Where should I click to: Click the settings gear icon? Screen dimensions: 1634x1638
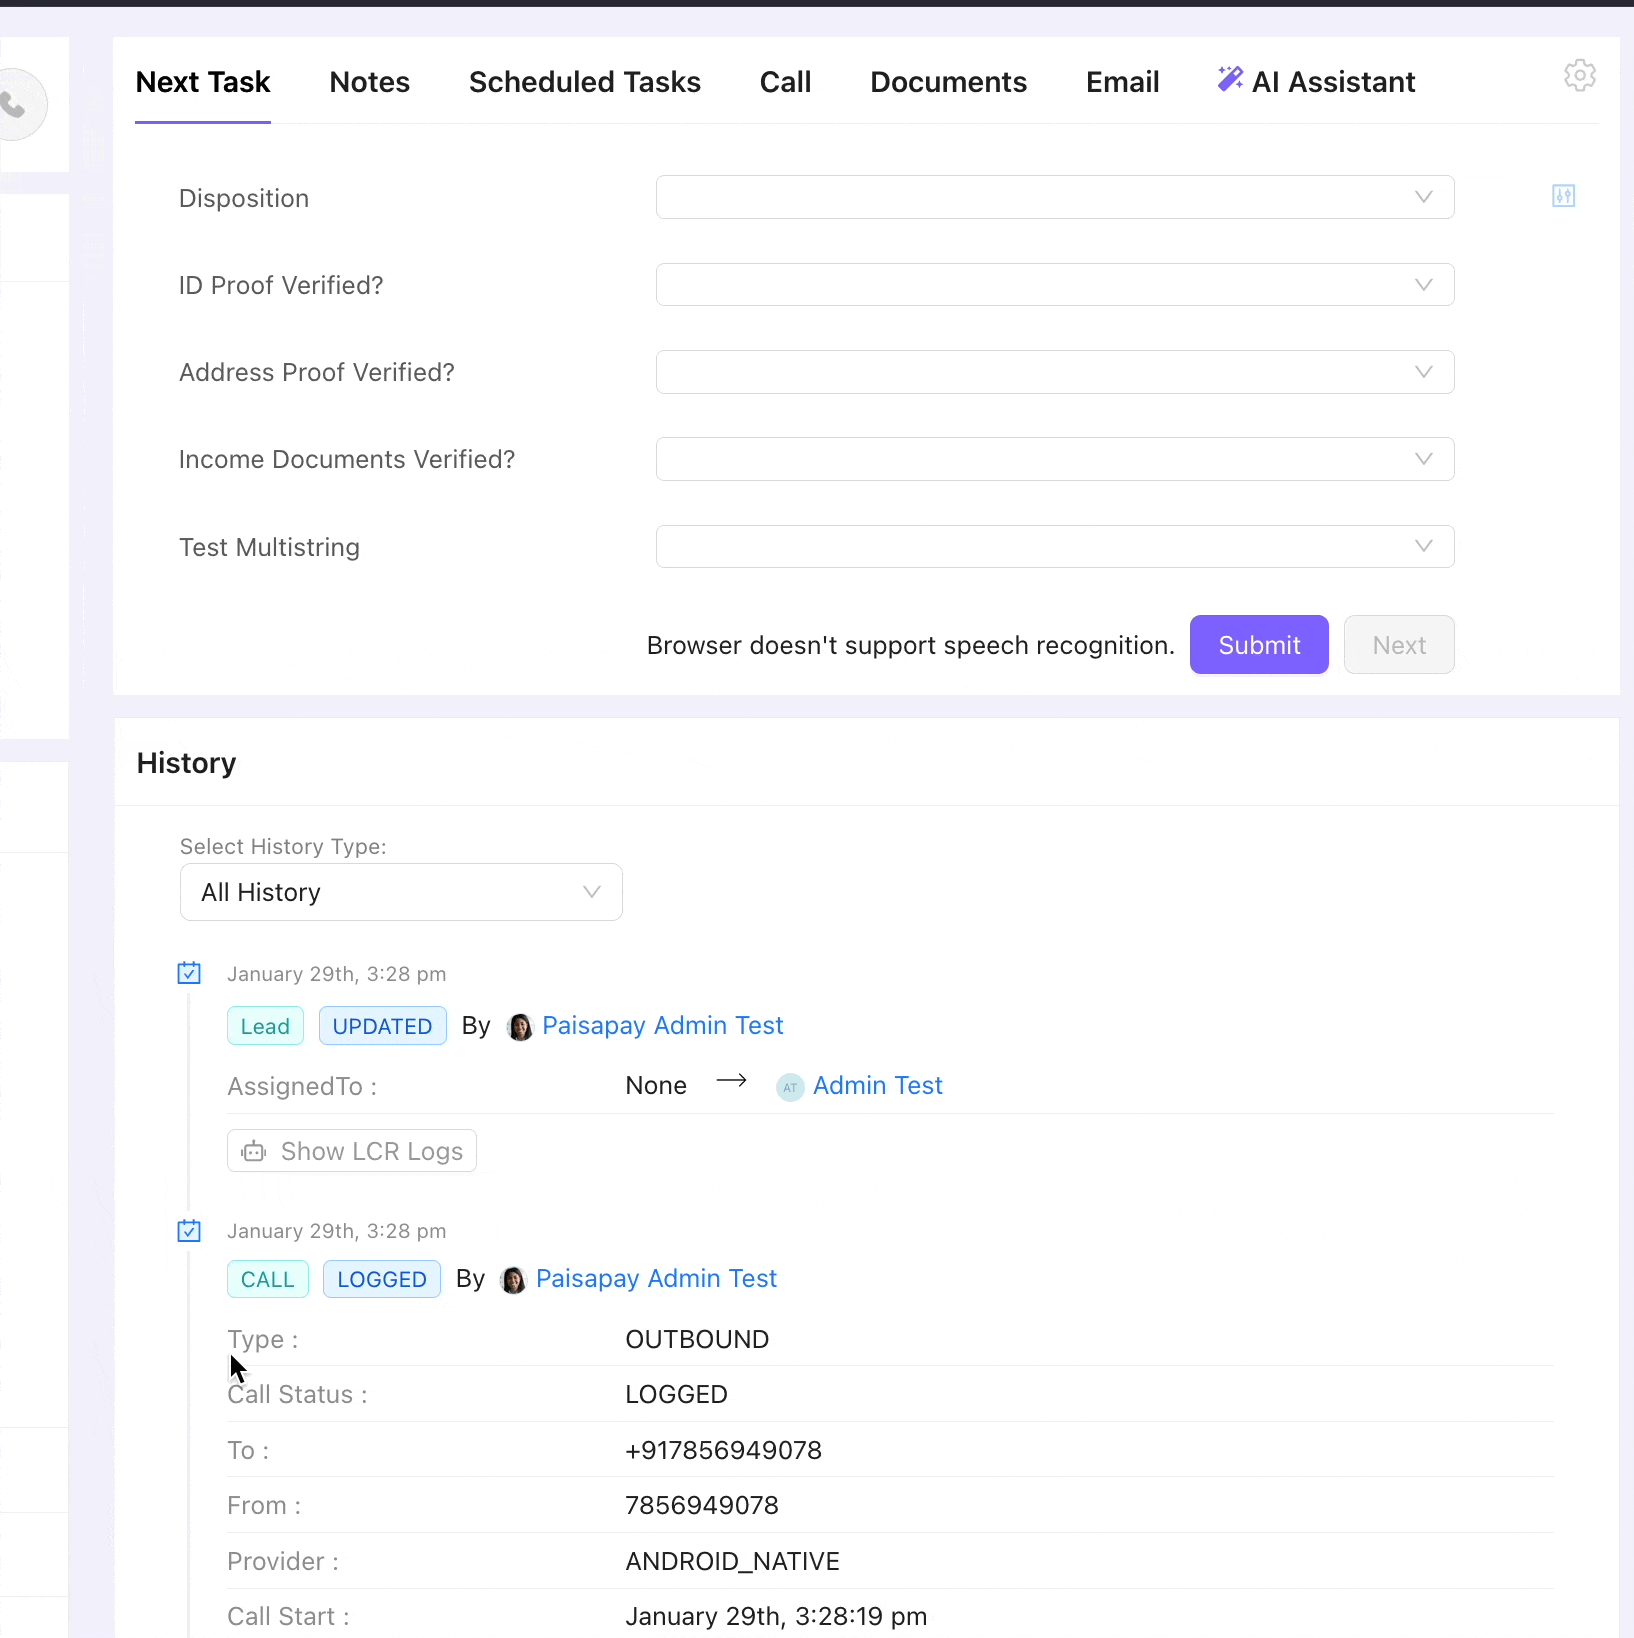click(x=1579, y=76)
